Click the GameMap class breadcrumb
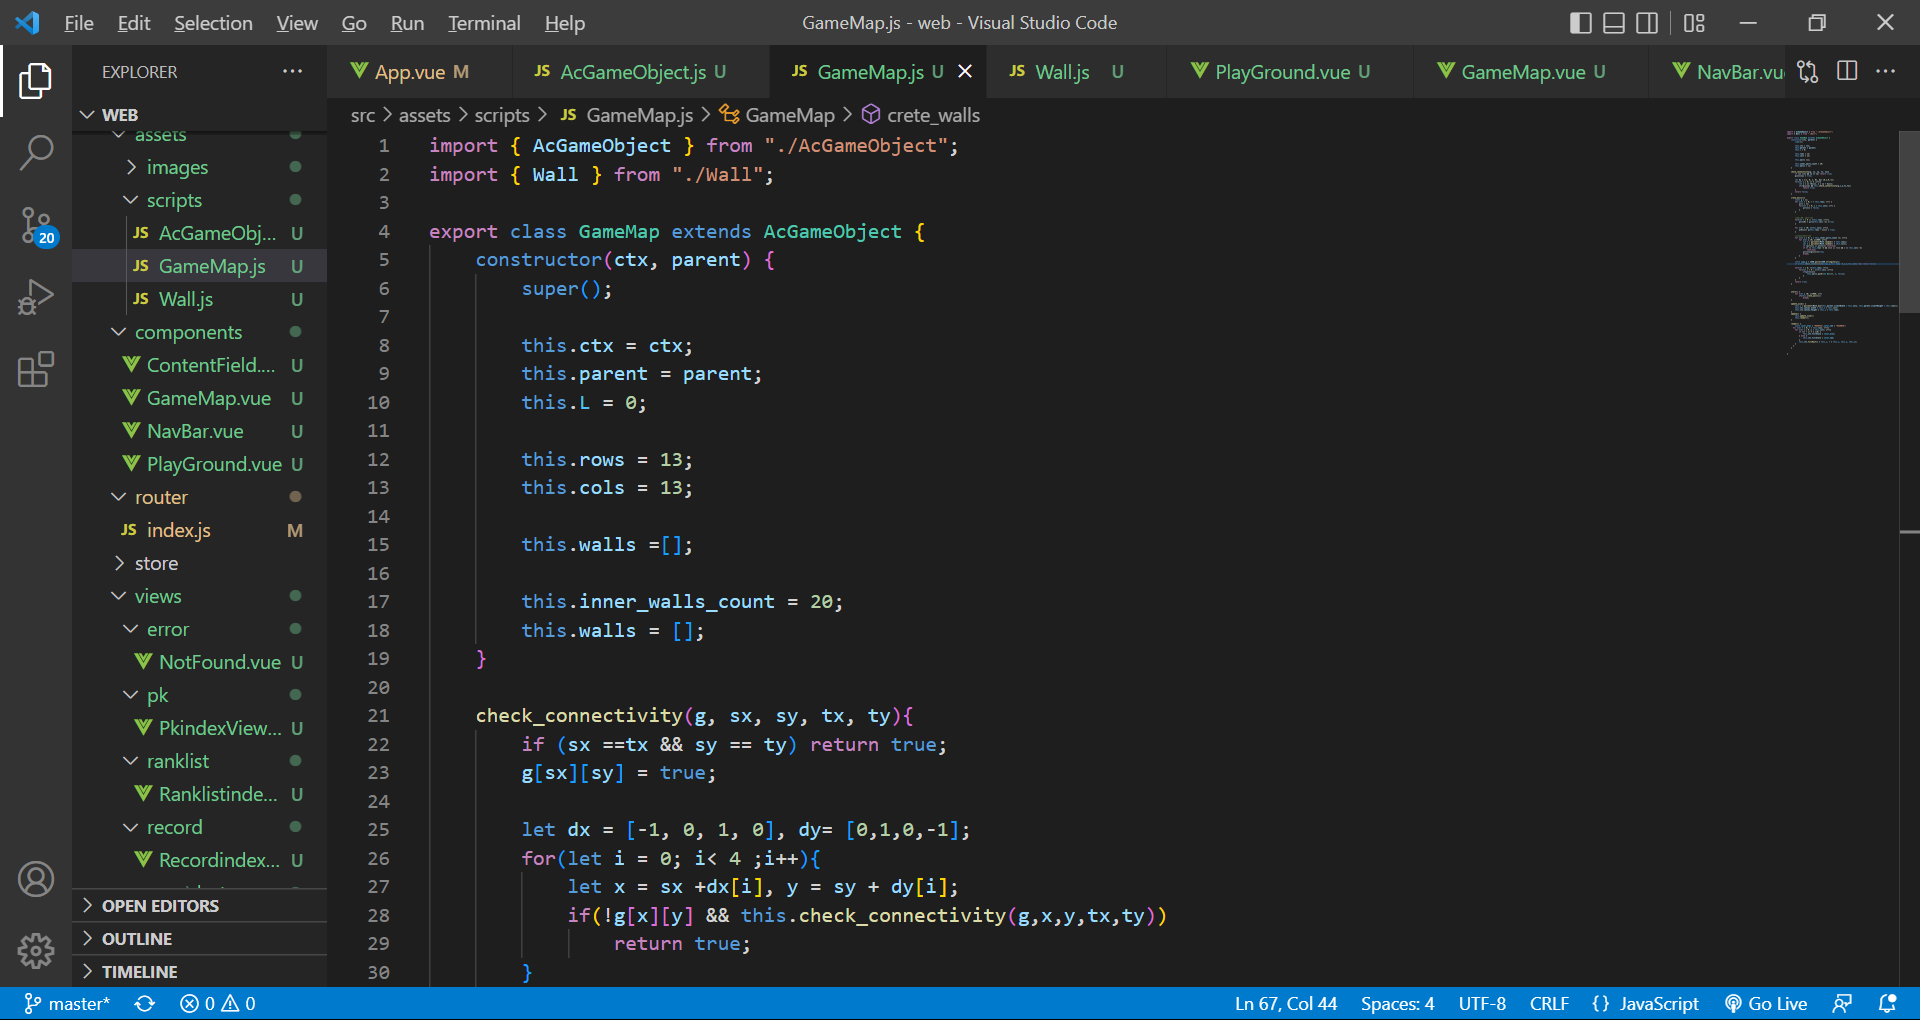The image size is (1920, 1020). point(778,115)
